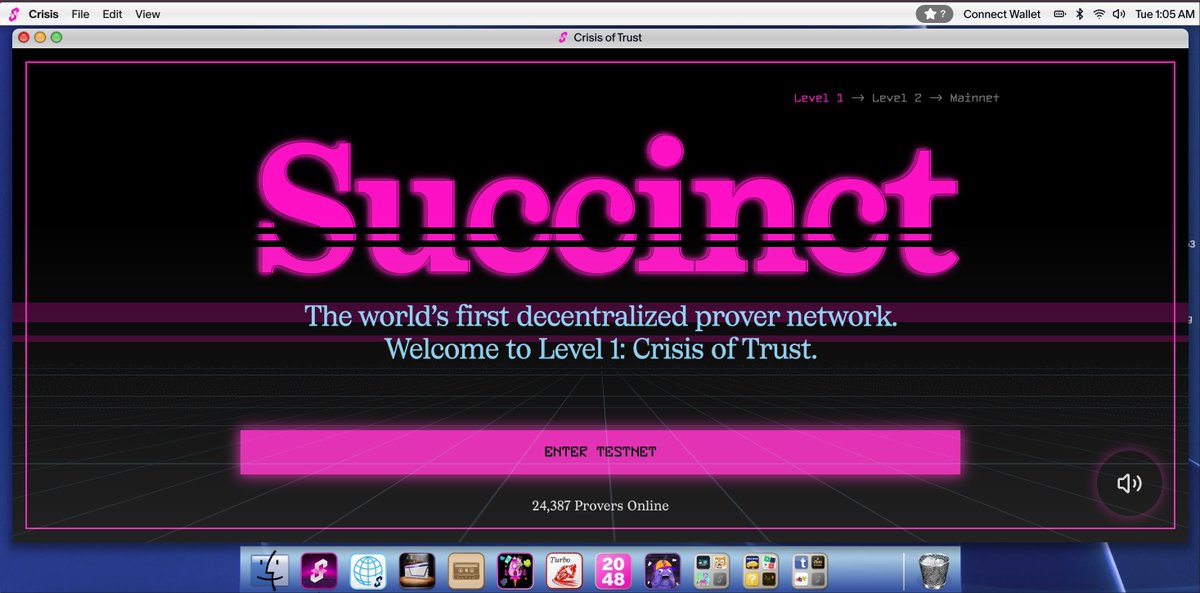Close the Crisis of Trust window
The image size is (1200, 593).
24,37
